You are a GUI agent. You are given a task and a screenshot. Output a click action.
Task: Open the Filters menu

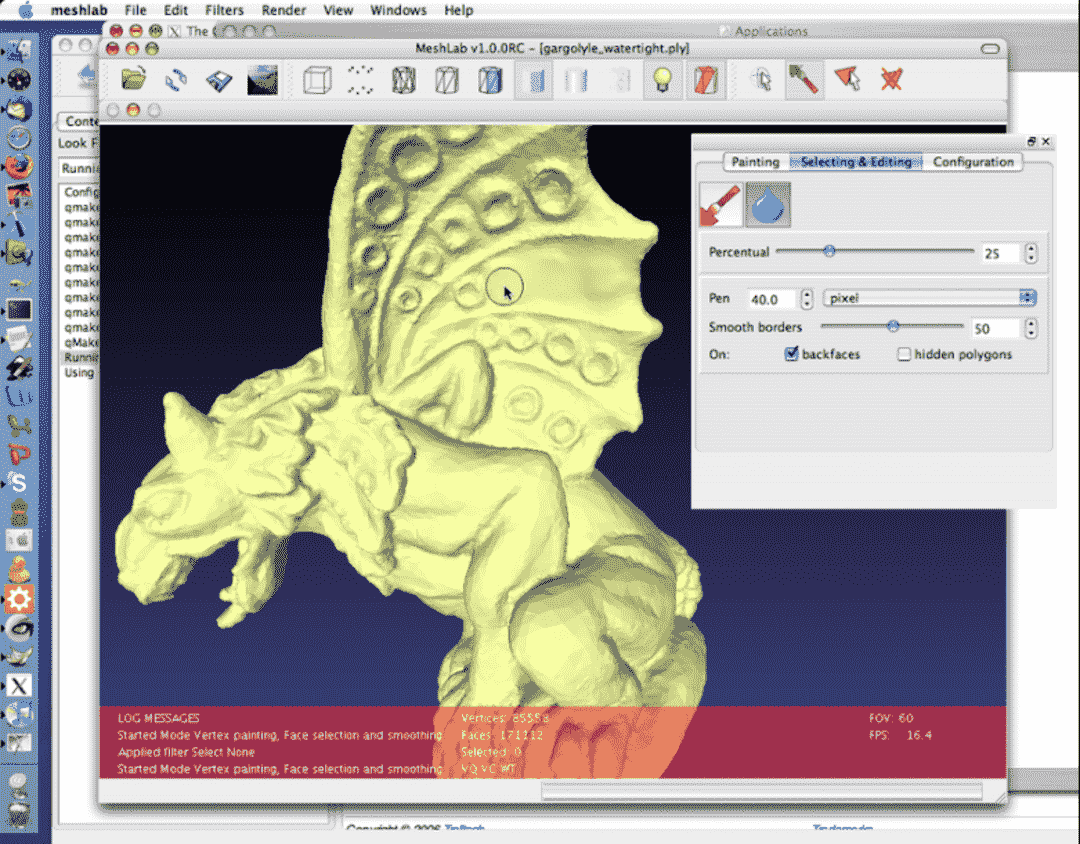coord(224,10)
